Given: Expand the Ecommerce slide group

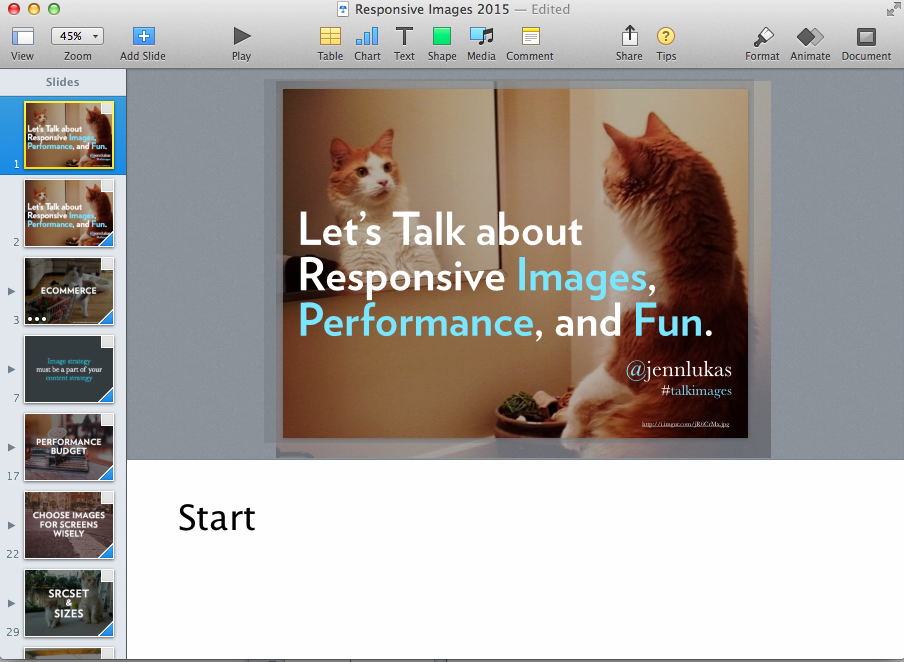Looking at the screenshot, I should click(x=12, y=291).
